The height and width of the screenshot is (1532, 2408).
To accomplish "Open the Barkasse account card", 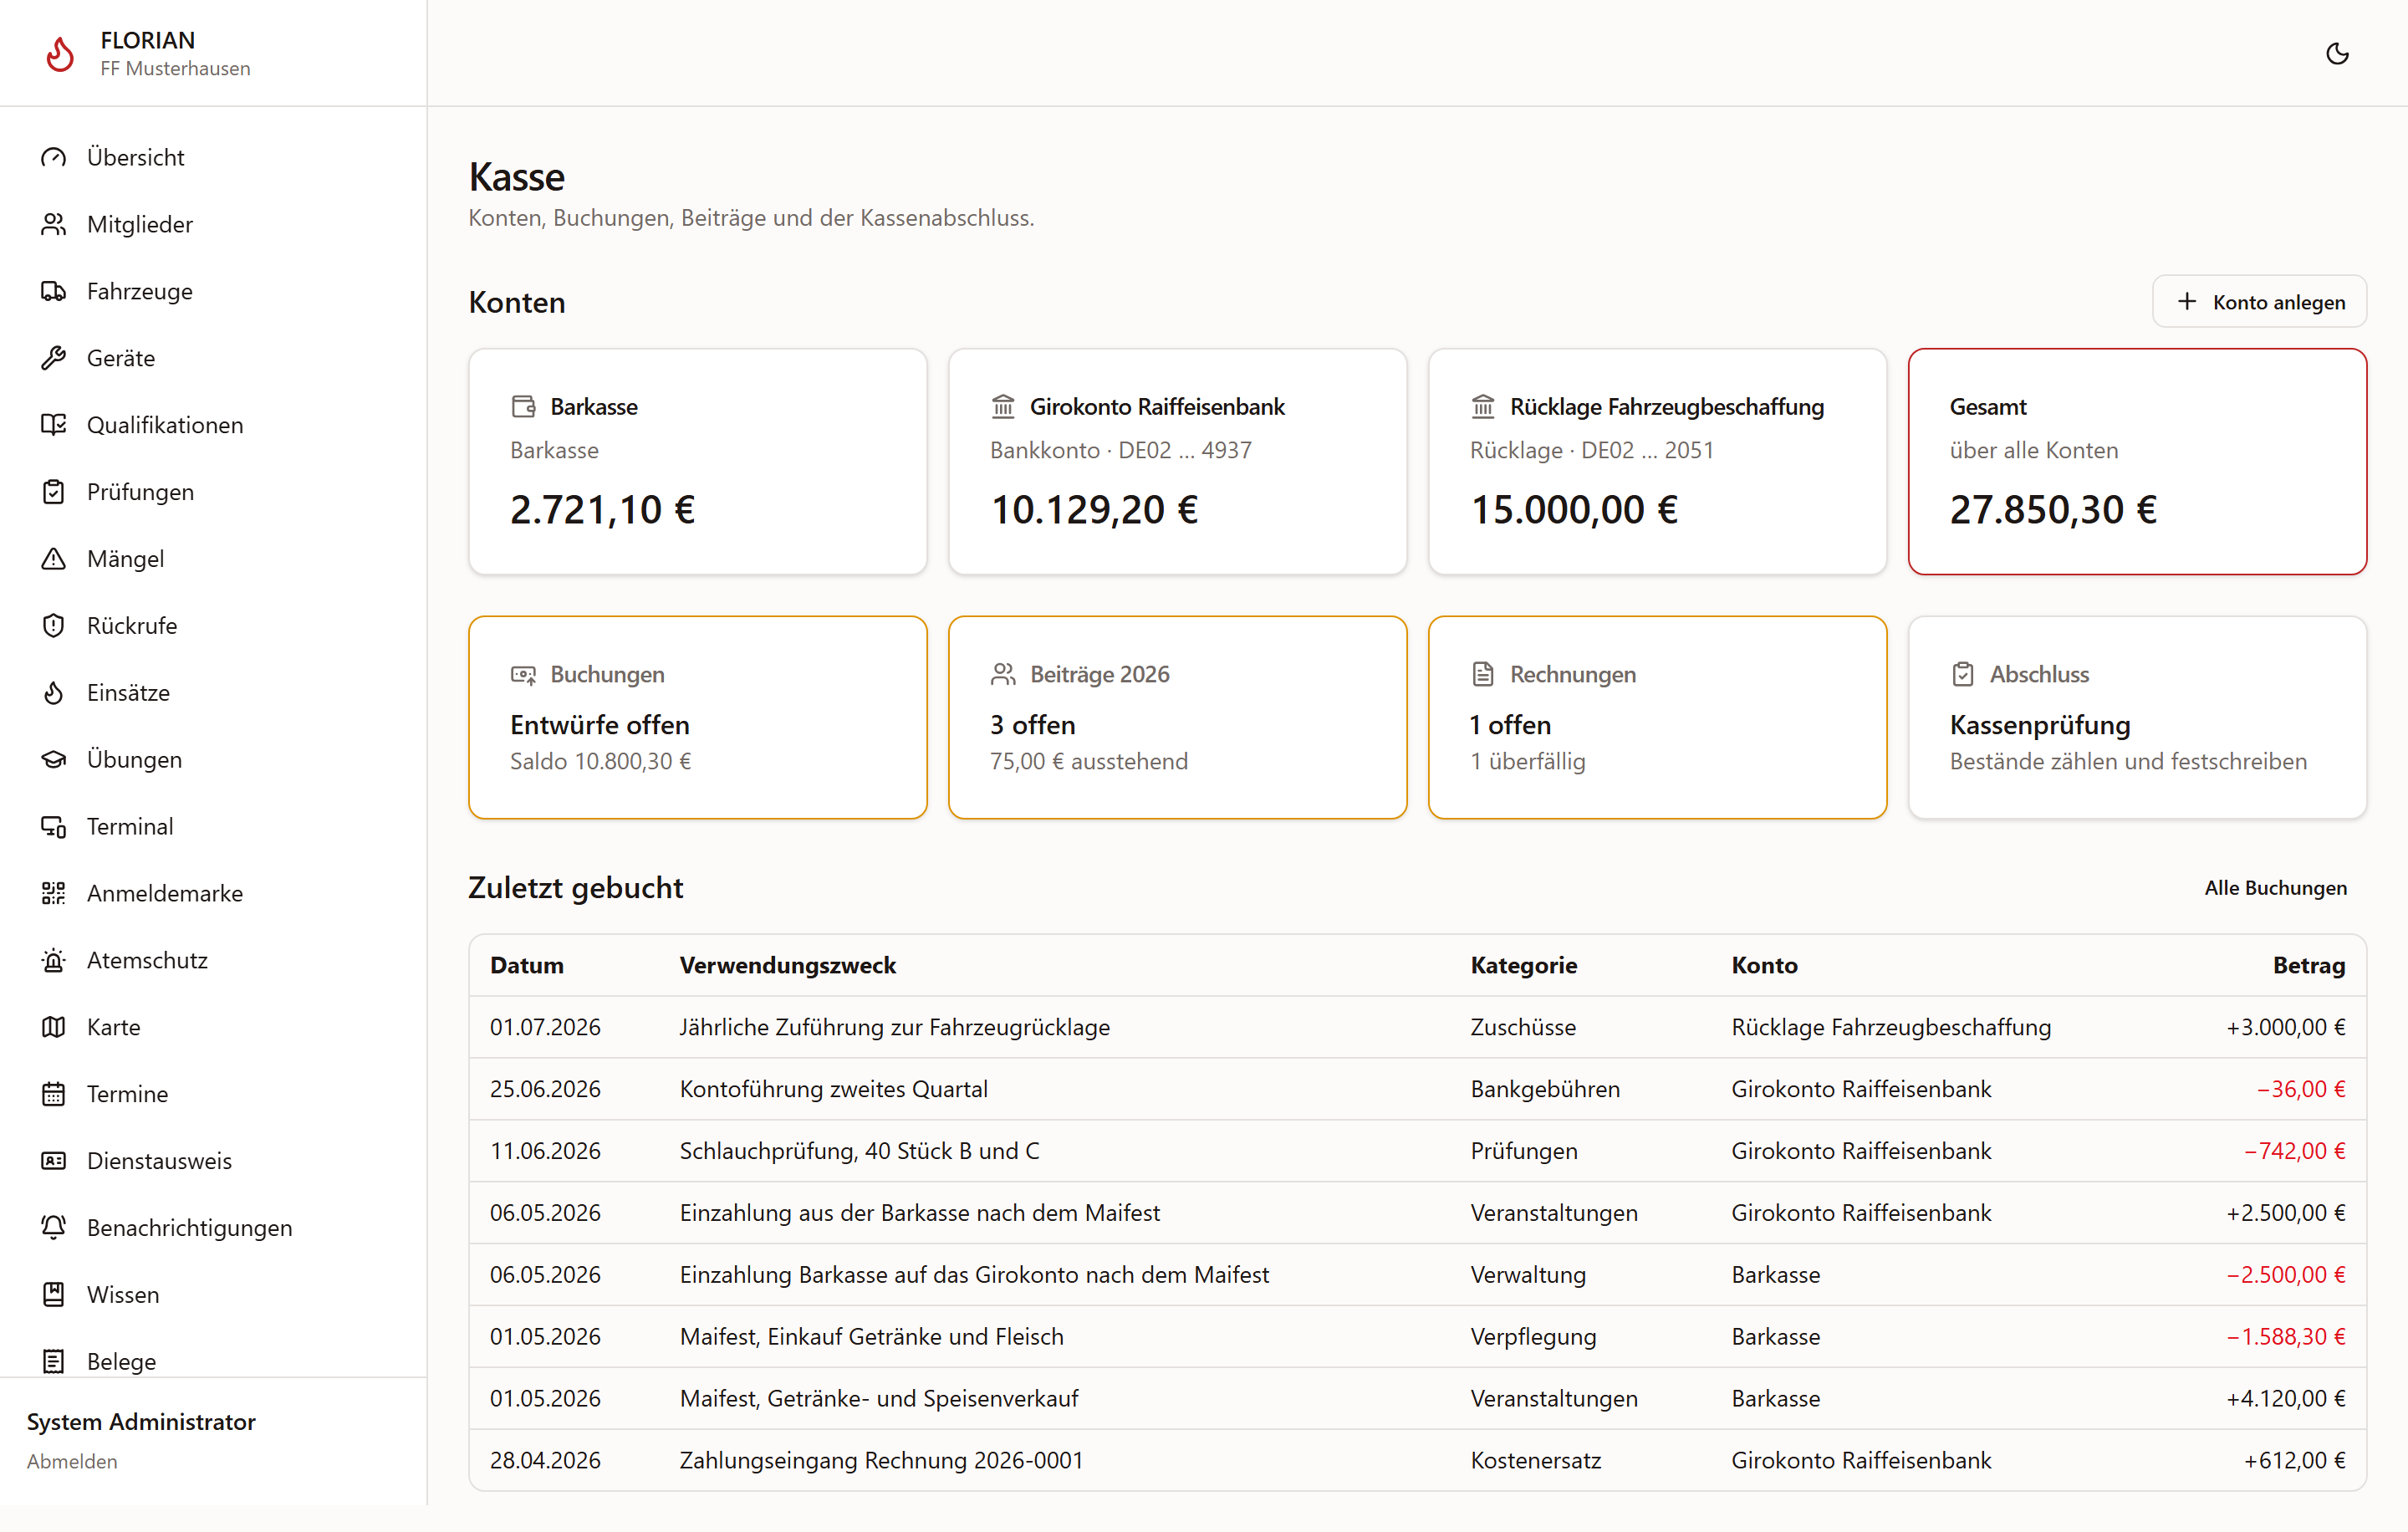I will (x=698, y=462).
